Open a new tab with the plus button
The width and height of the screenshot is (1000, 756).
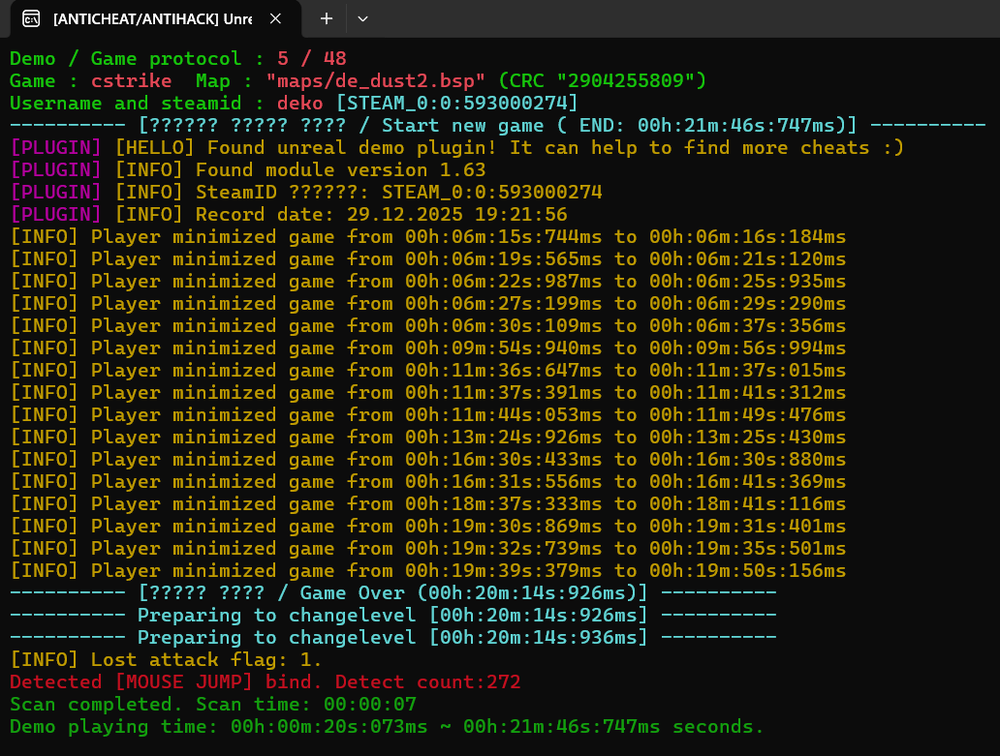(x=326, y=18)
